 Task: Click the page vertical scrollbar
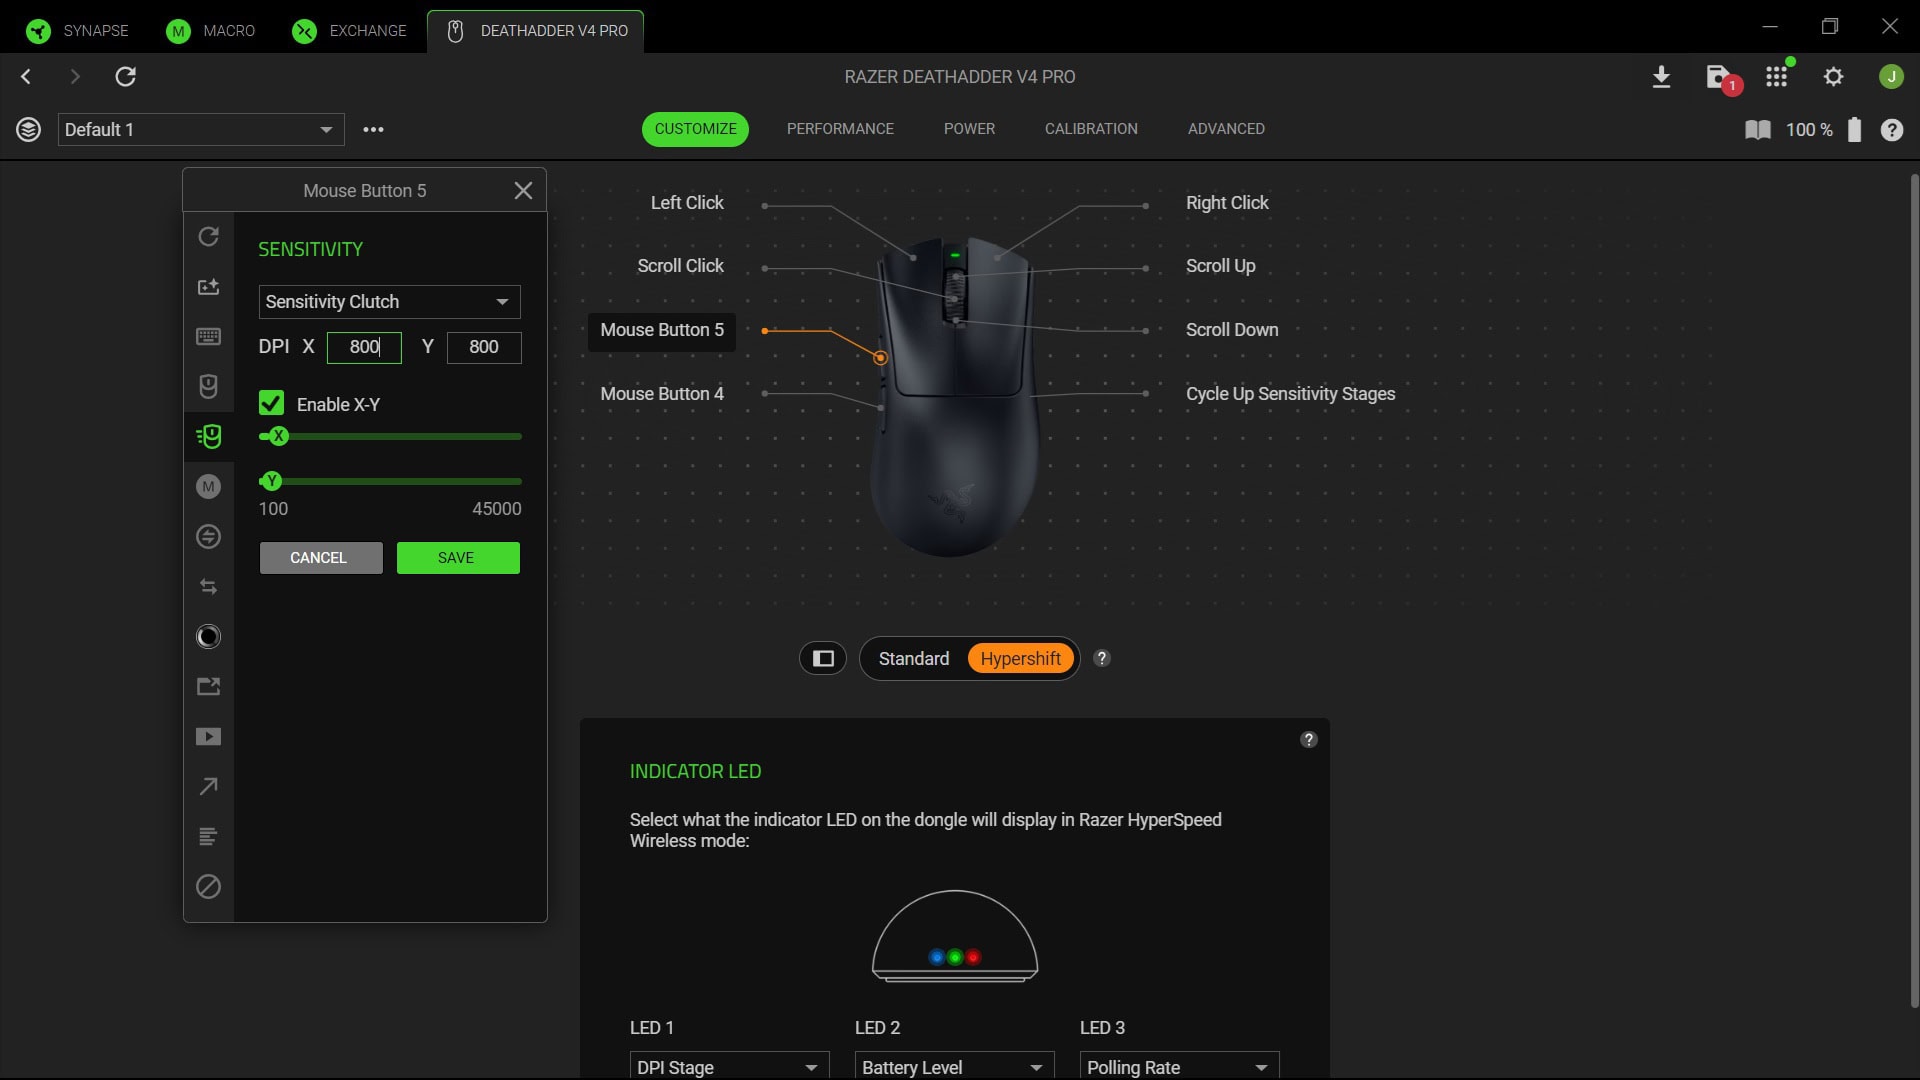pyautogui.click(x=1914, y=590)
